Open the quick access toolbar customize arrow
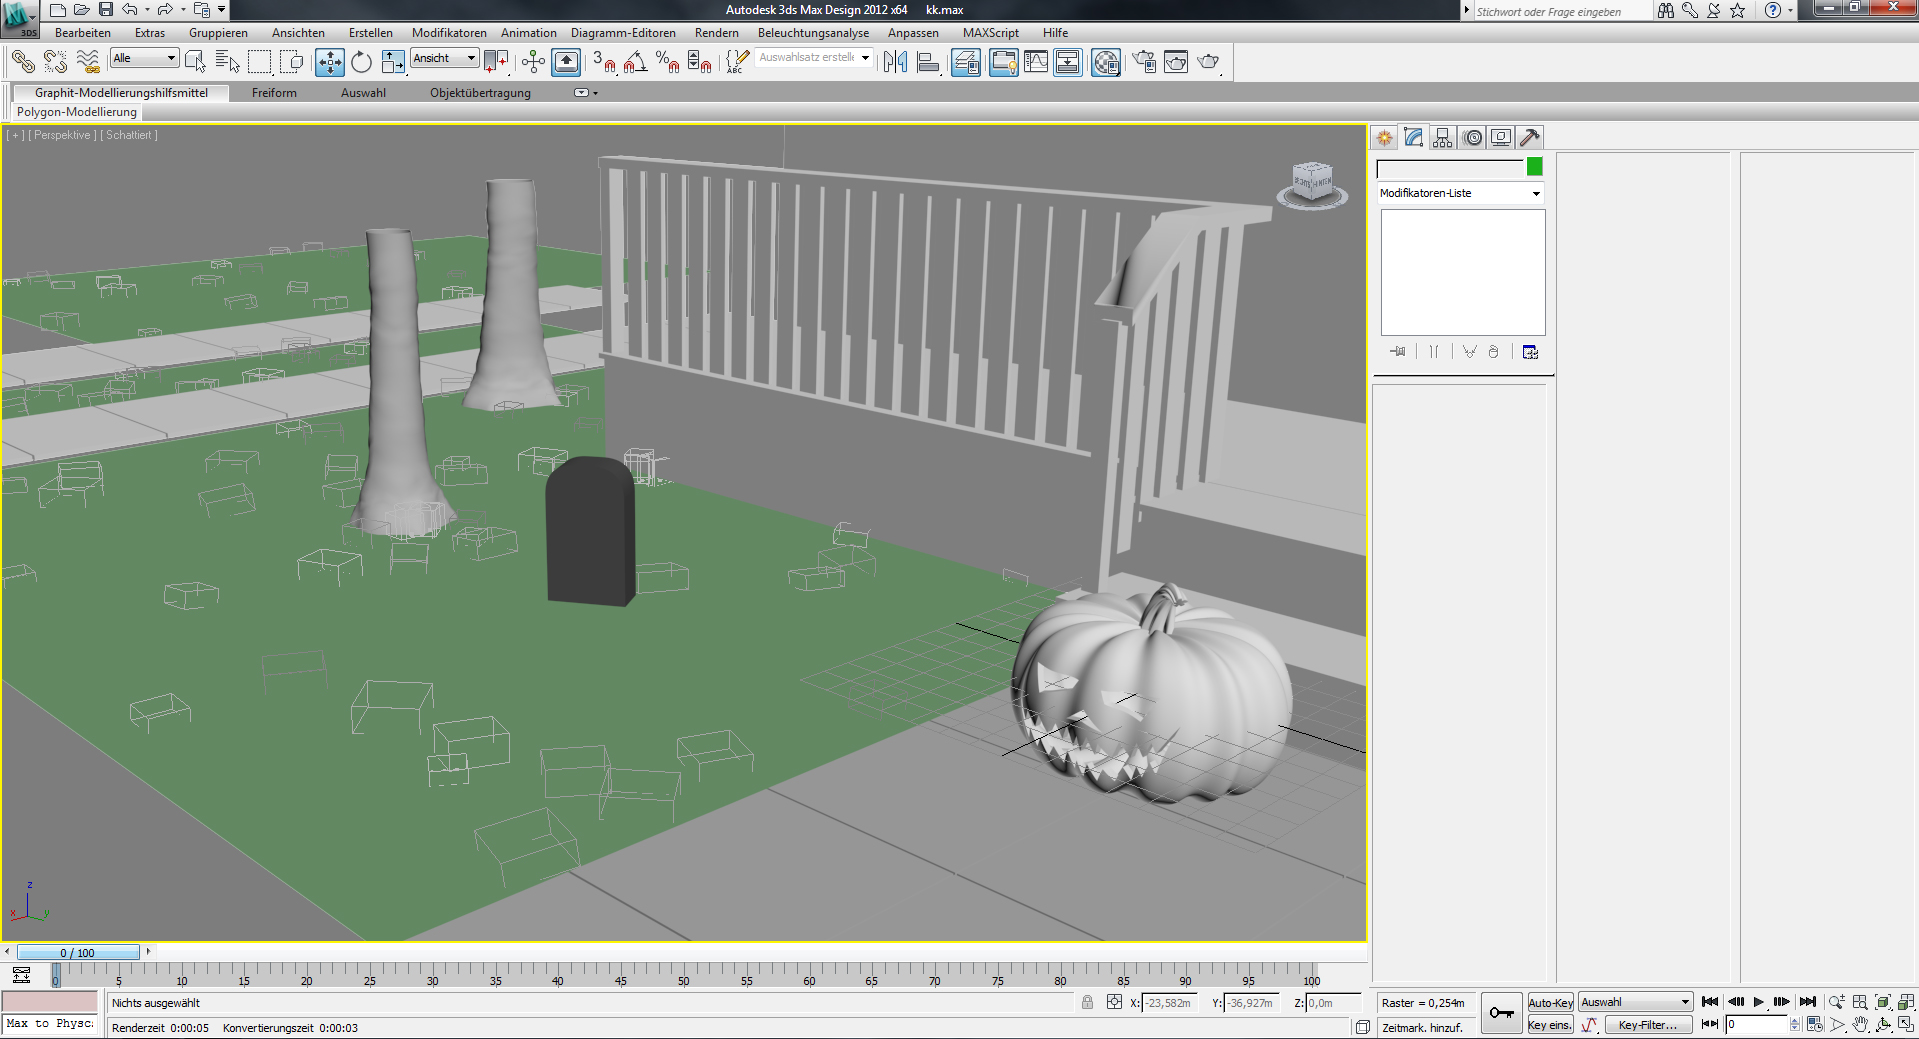 221,10
